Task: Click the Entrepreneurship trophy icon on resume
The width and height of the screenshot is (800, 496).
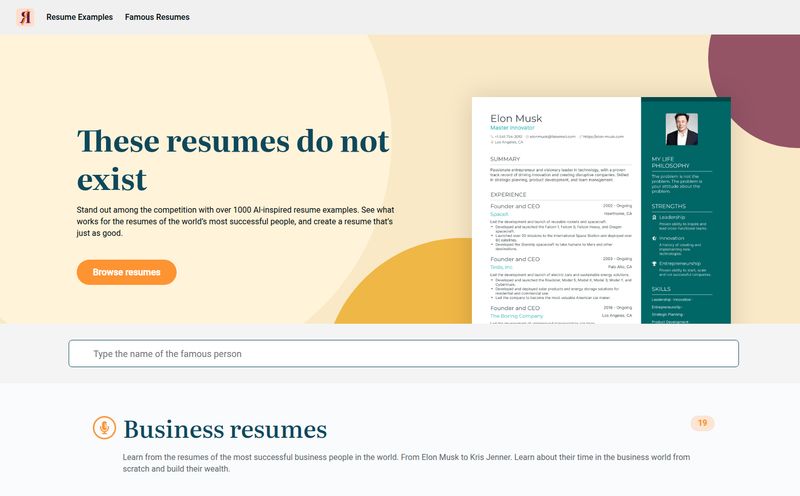Action: (654, 264)
